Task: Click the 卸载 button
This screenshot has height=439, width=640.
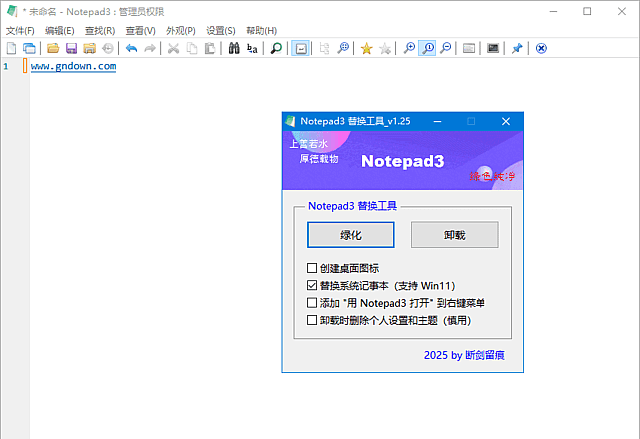Action: [455, 235]
